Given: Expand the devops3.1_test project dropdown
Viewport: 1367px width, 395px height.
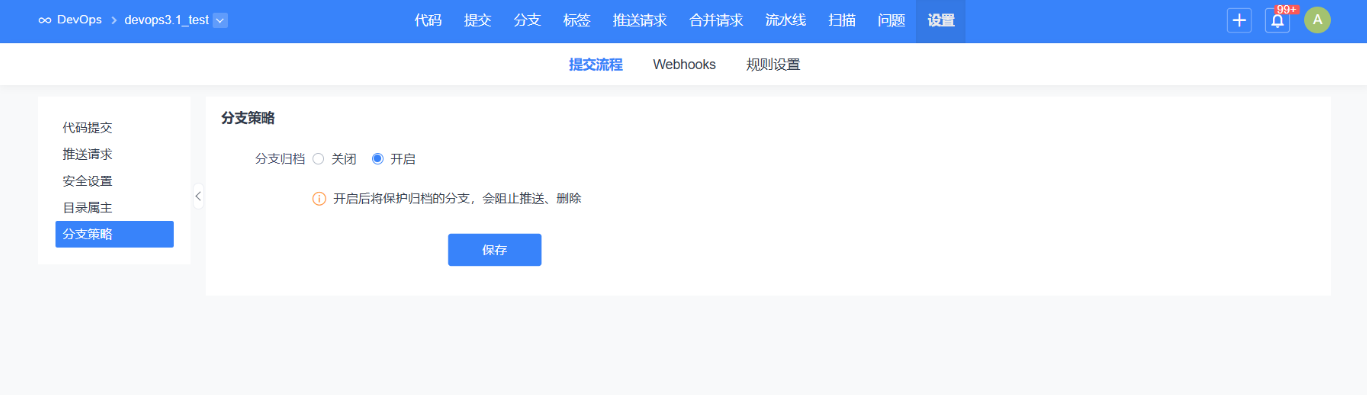Looking at the screenshot, I should pyautogui.click(x=221, y=20).
